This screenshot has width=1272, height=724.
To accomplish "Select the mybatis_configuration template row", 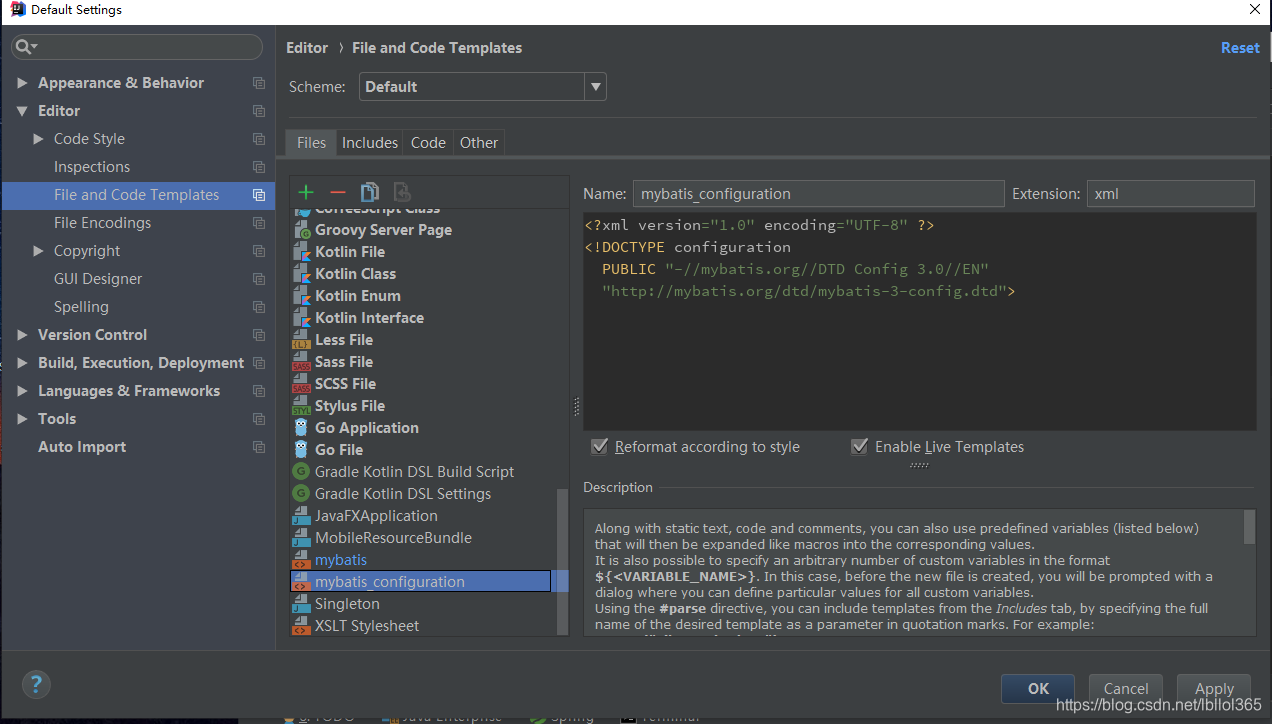I will 420,582.
